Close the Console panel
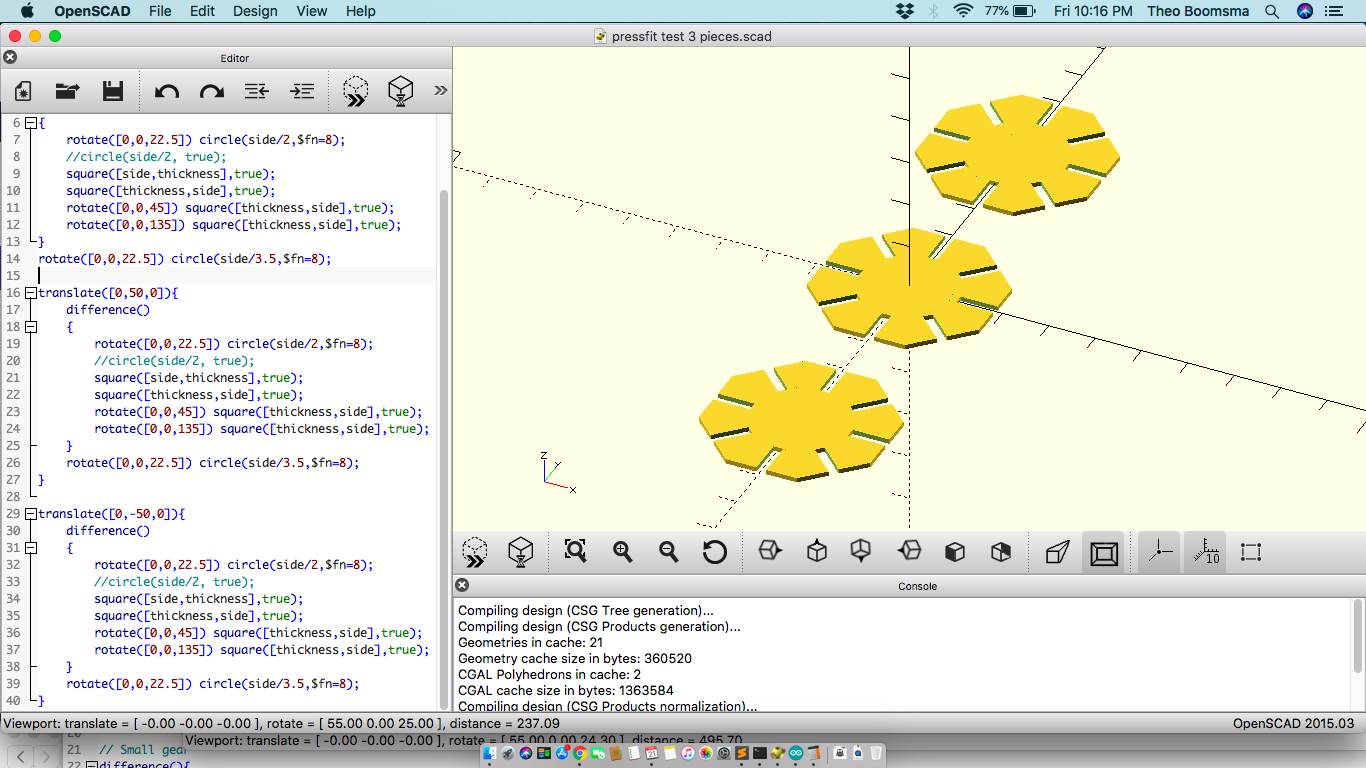The height and width of the screenshot is (768, 1366). (461, 585)
